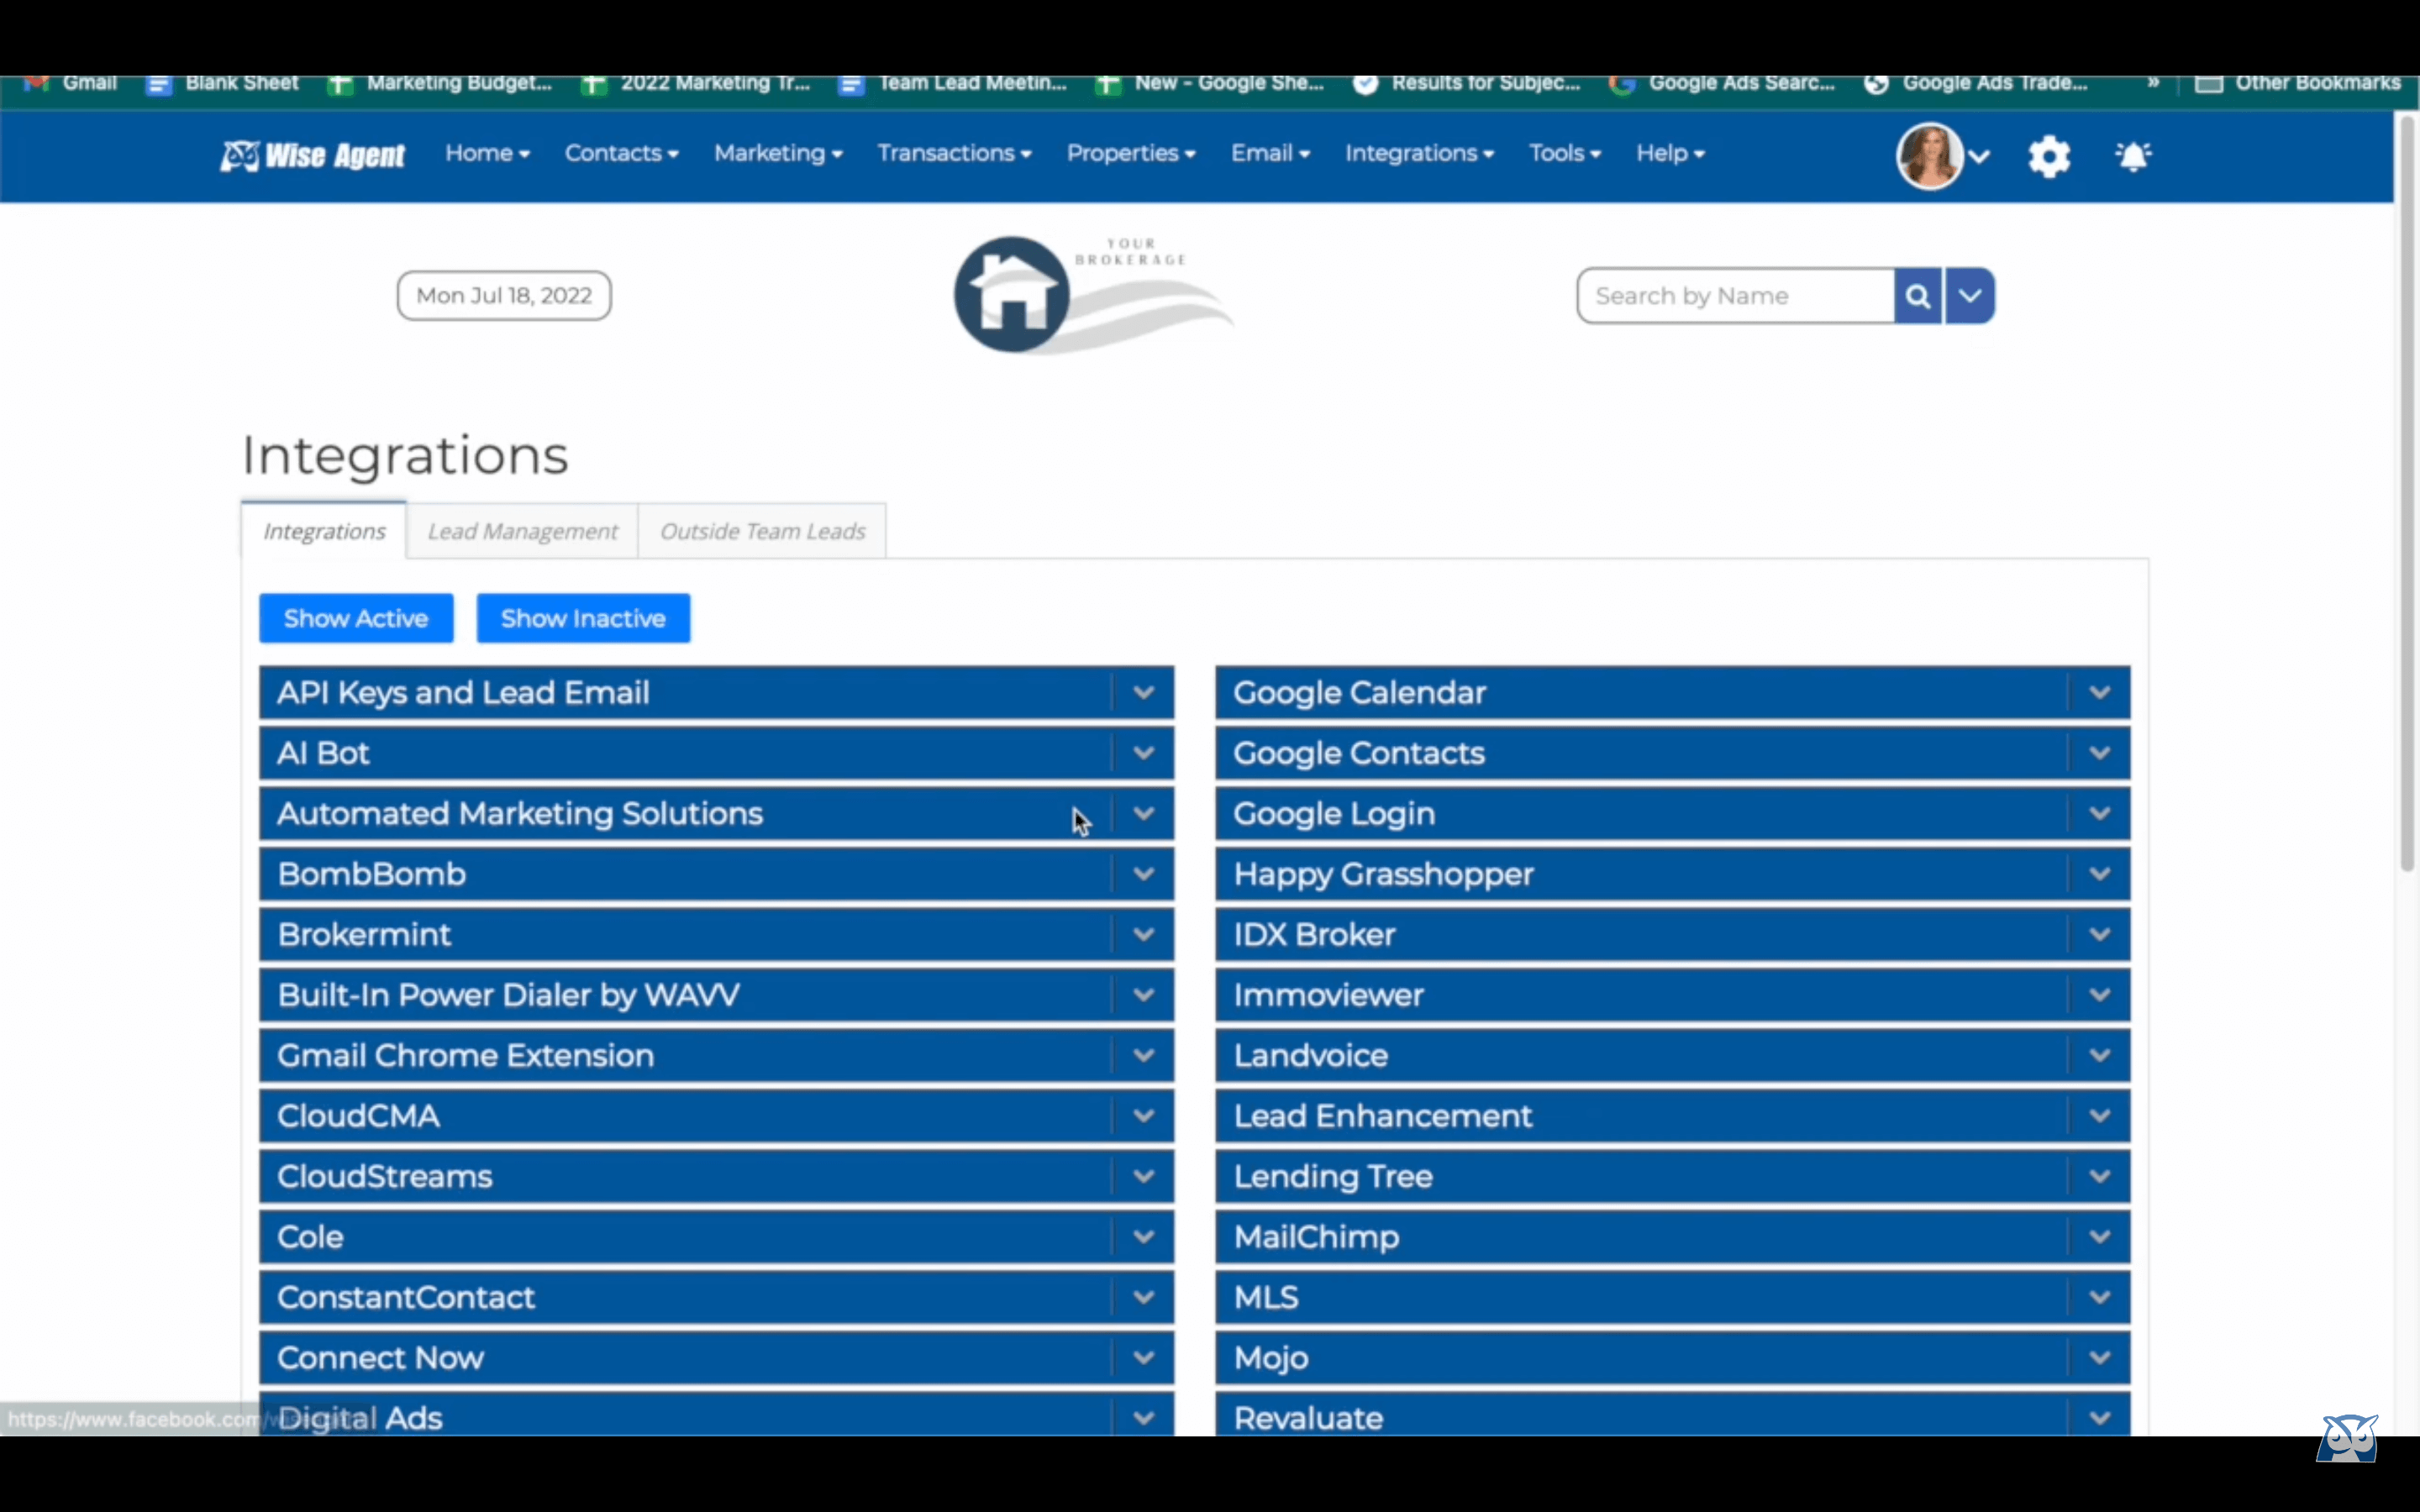Open Gmail from the bookmarks bar

(x=70, y=85)
